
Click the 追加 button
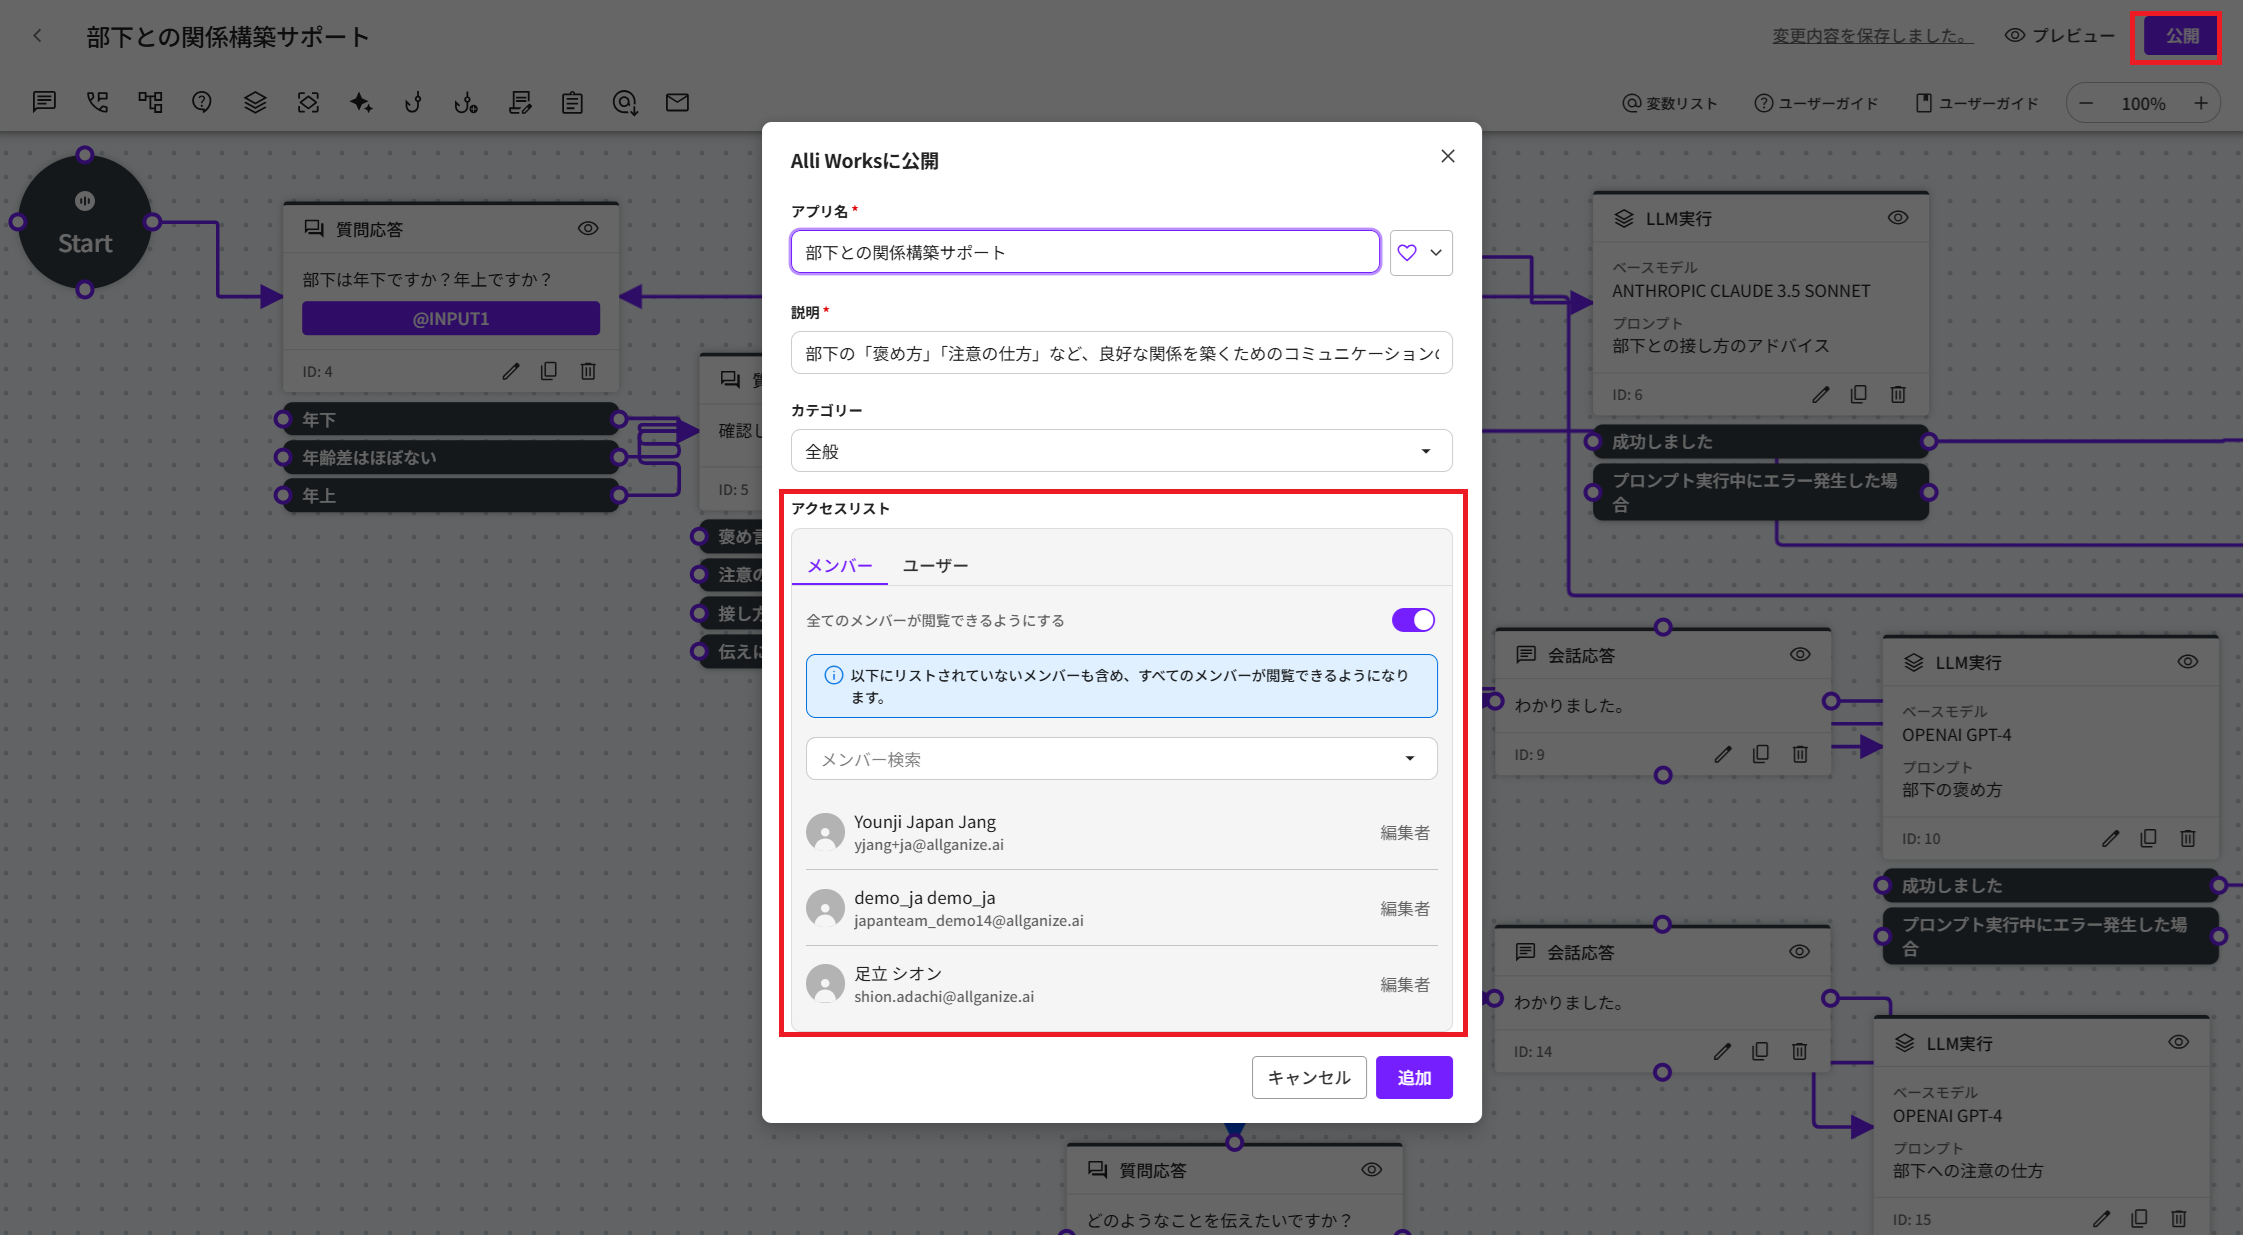coord(1413,1077)
